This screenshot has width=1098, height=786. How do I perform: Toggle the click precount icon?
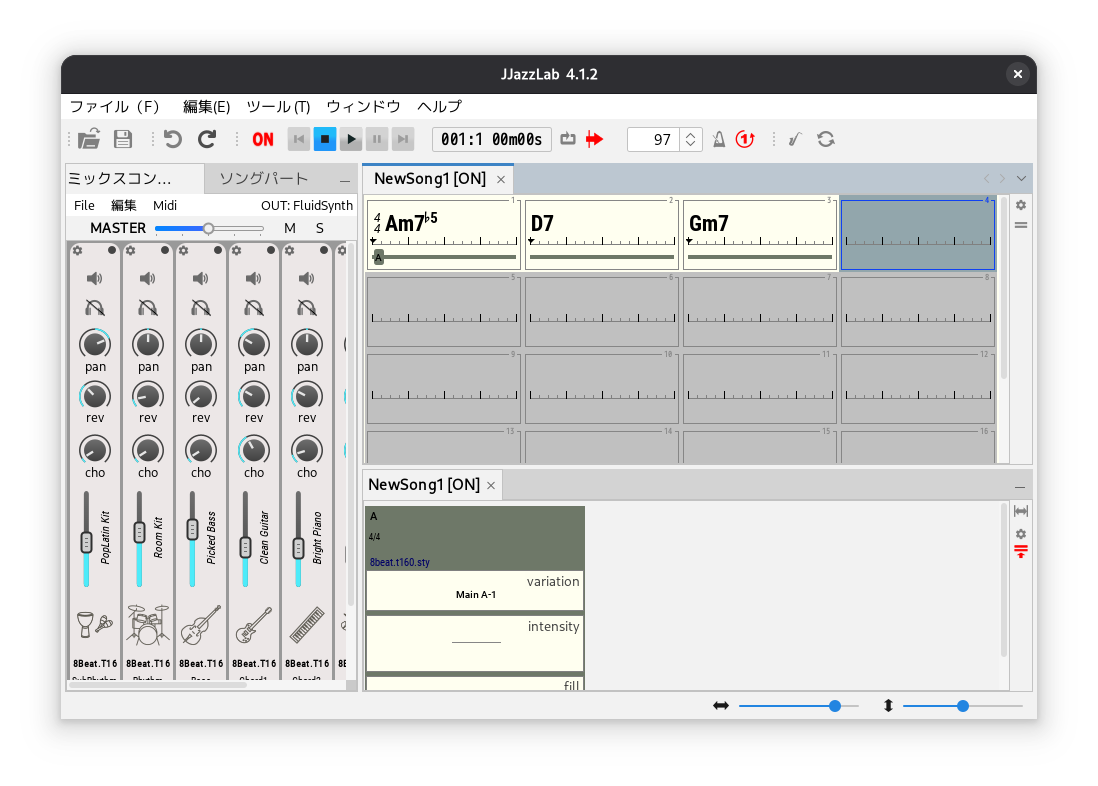pyautogui.click(x=745, y=139)
